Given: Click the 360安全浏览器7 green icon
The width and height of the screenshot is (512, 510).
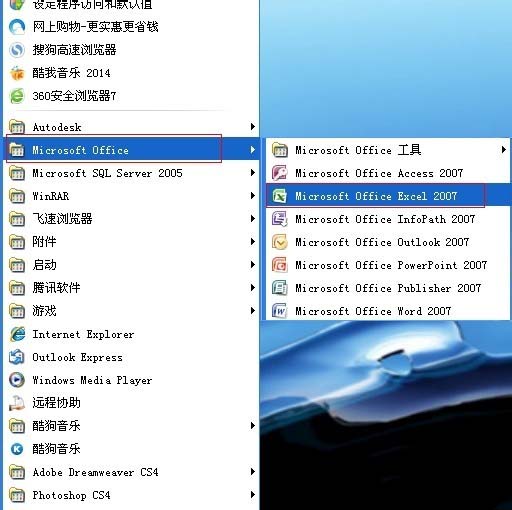Looking at the screenshot, I should coord(17,96).
